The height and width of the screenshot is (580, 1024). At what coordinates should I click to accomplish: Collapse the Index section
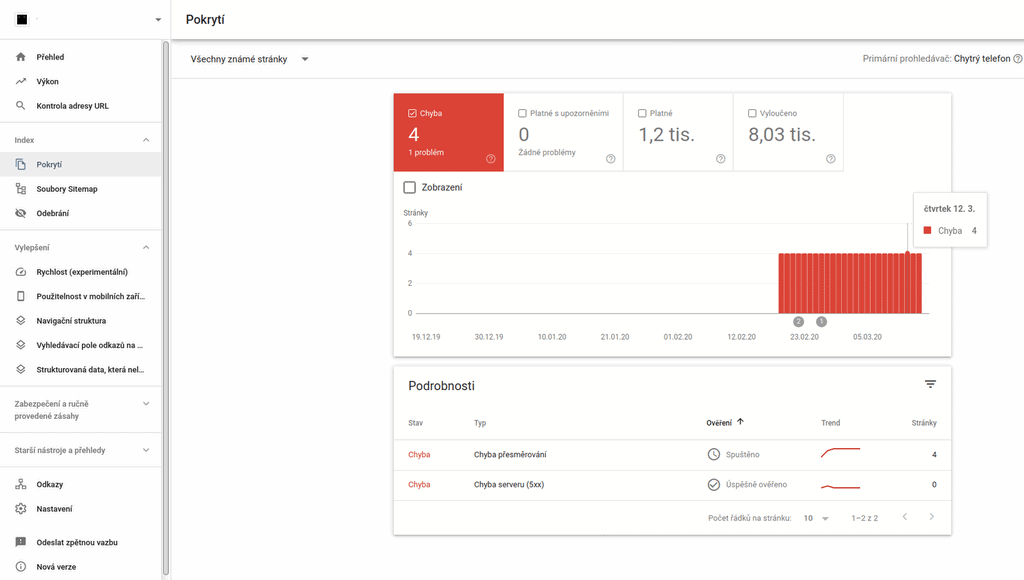[x=146, y=140]
